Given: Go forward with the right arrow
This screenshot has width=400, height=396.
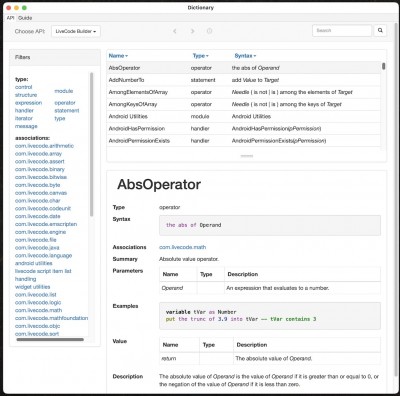Looking at the screenshot, I should pyautogui.click(x=192, y=31).
